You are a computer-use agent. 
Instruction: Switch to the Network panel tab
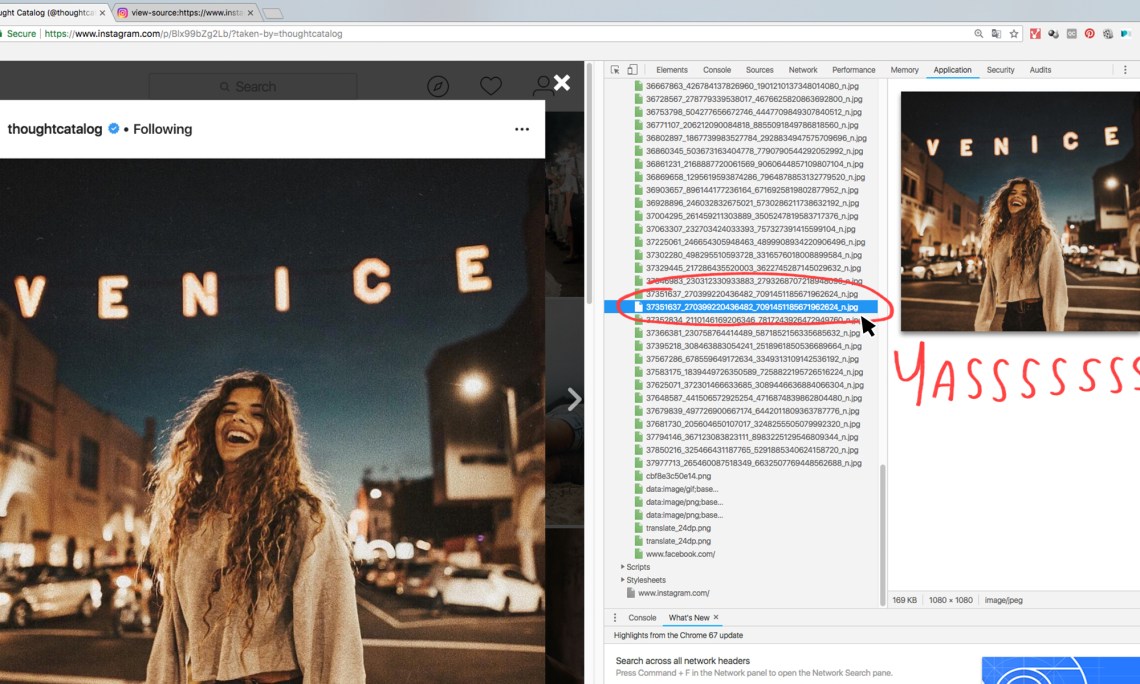[x=803, y=70]
